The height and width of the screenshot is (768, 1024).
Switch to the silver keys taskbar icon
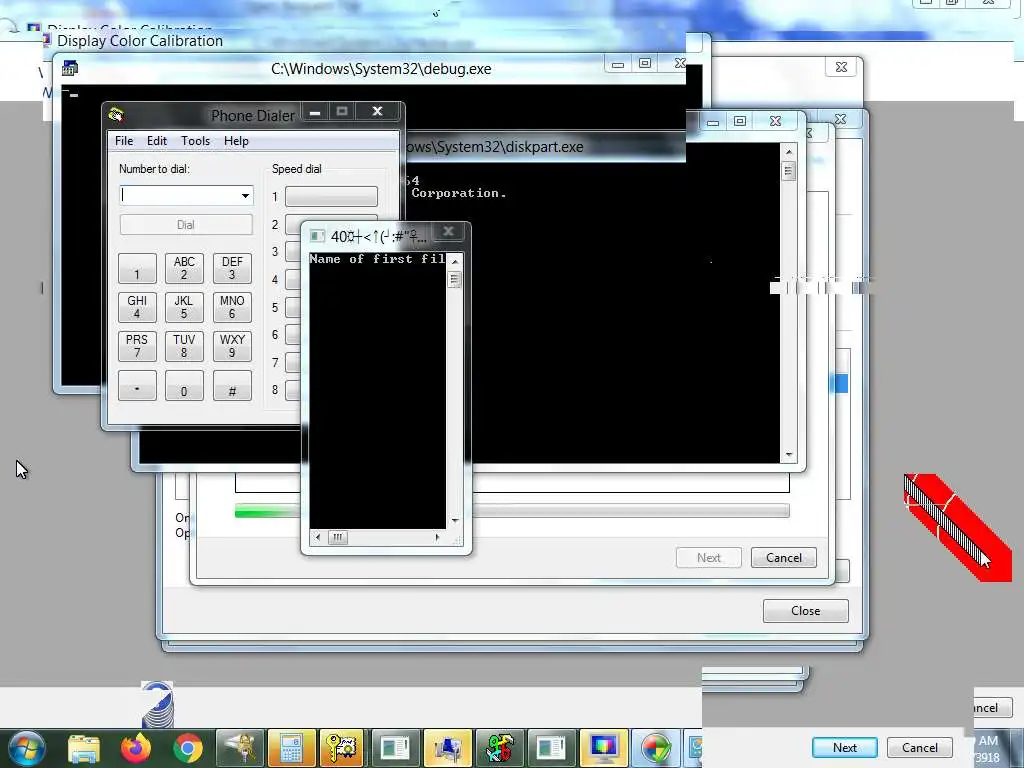click(240, 748)
